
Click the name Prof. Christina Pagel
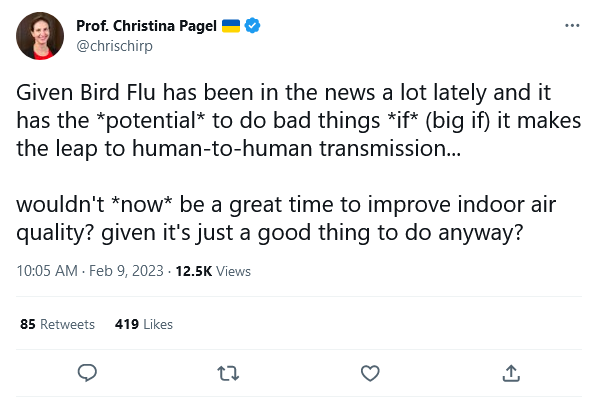tap(146, 26)
